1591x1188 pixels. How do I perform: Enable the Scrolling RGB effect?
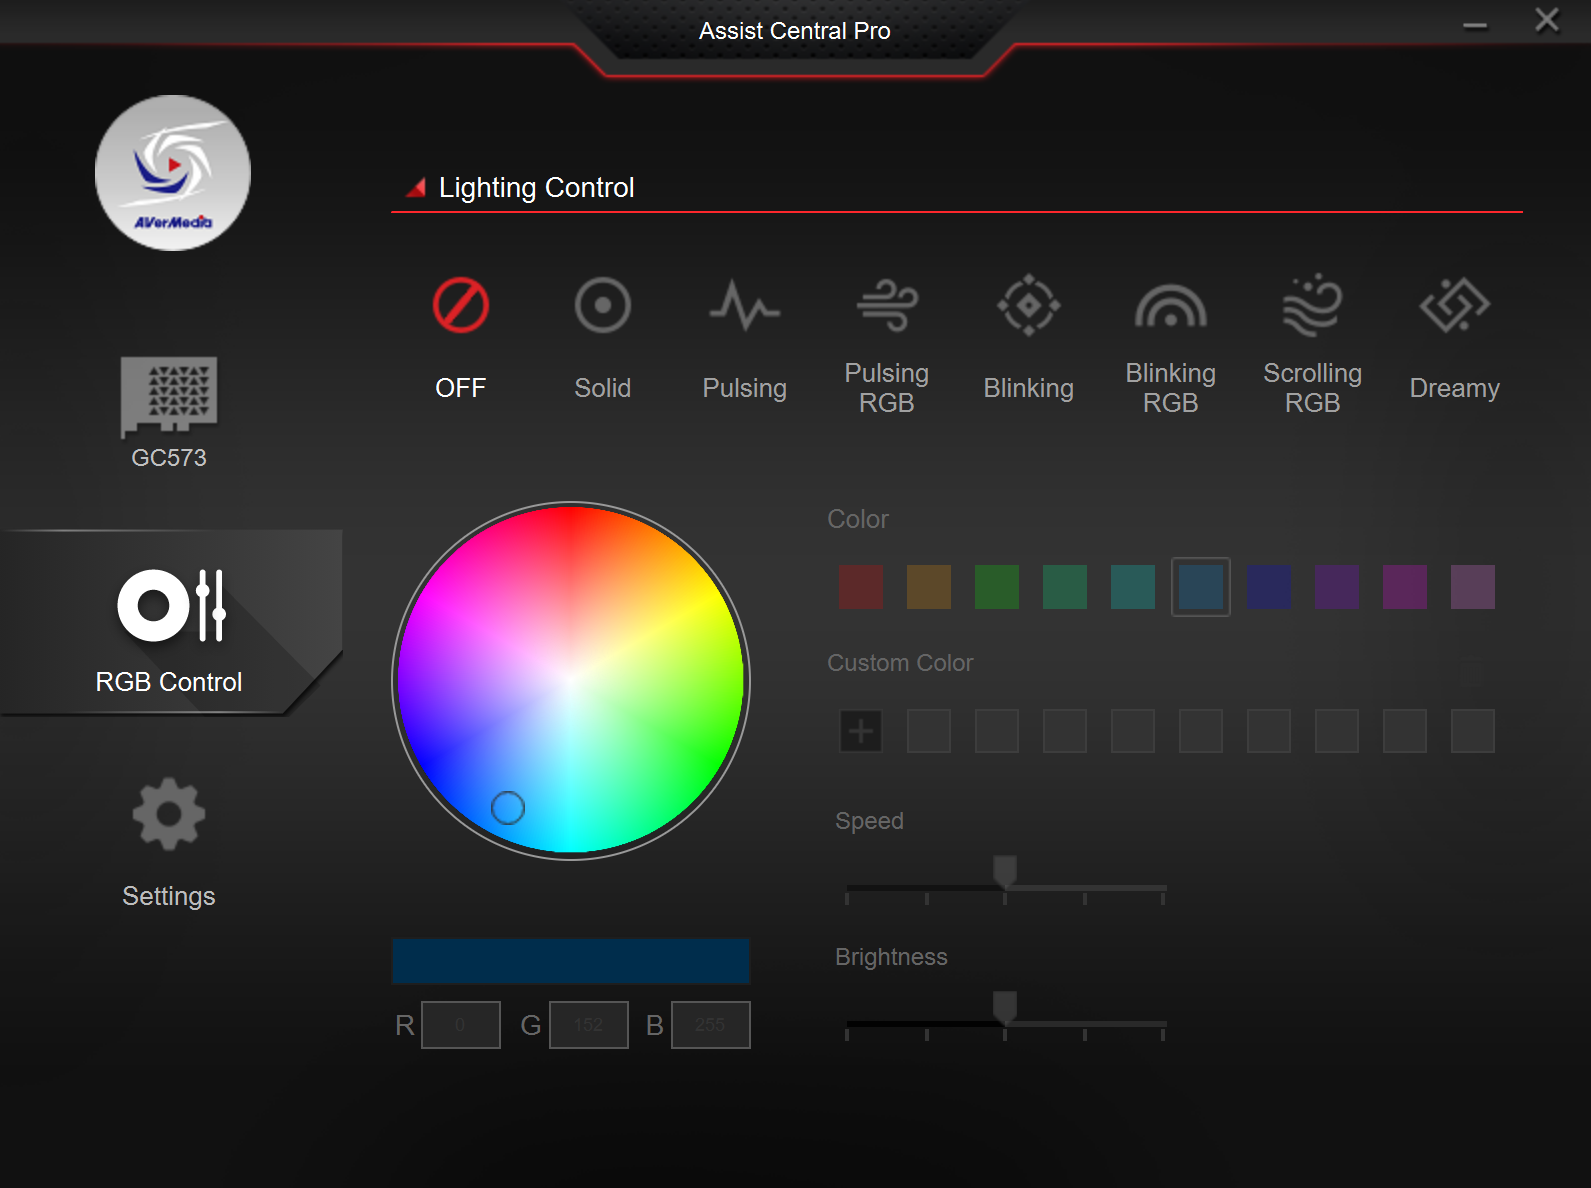pos(1312,306)
